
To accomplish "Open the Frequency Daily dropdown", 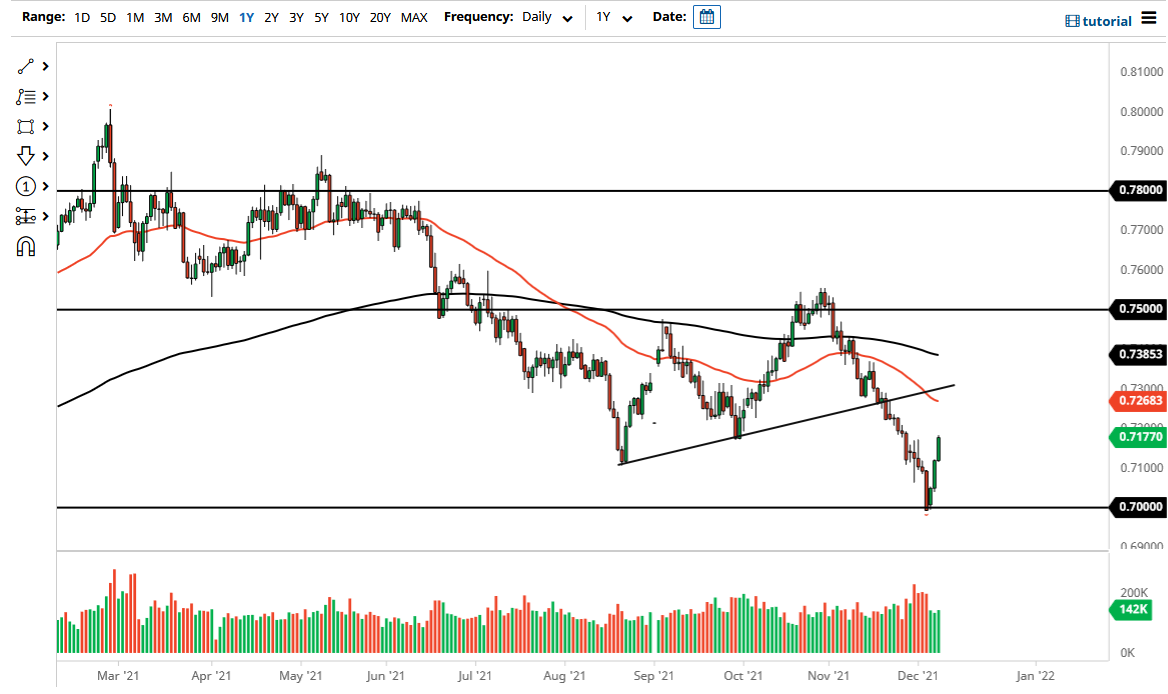I will pos(546,17).
